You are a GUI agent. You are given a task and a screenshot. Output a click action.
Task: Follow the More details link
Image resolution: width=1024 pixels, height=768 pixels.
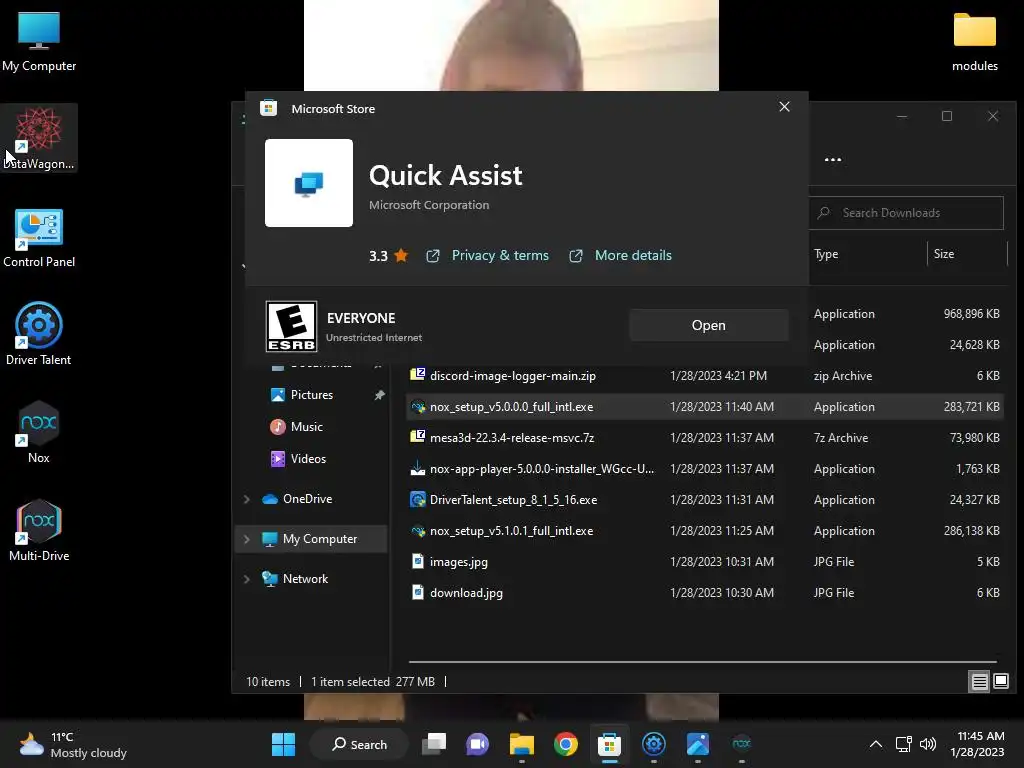coord(633,255)
